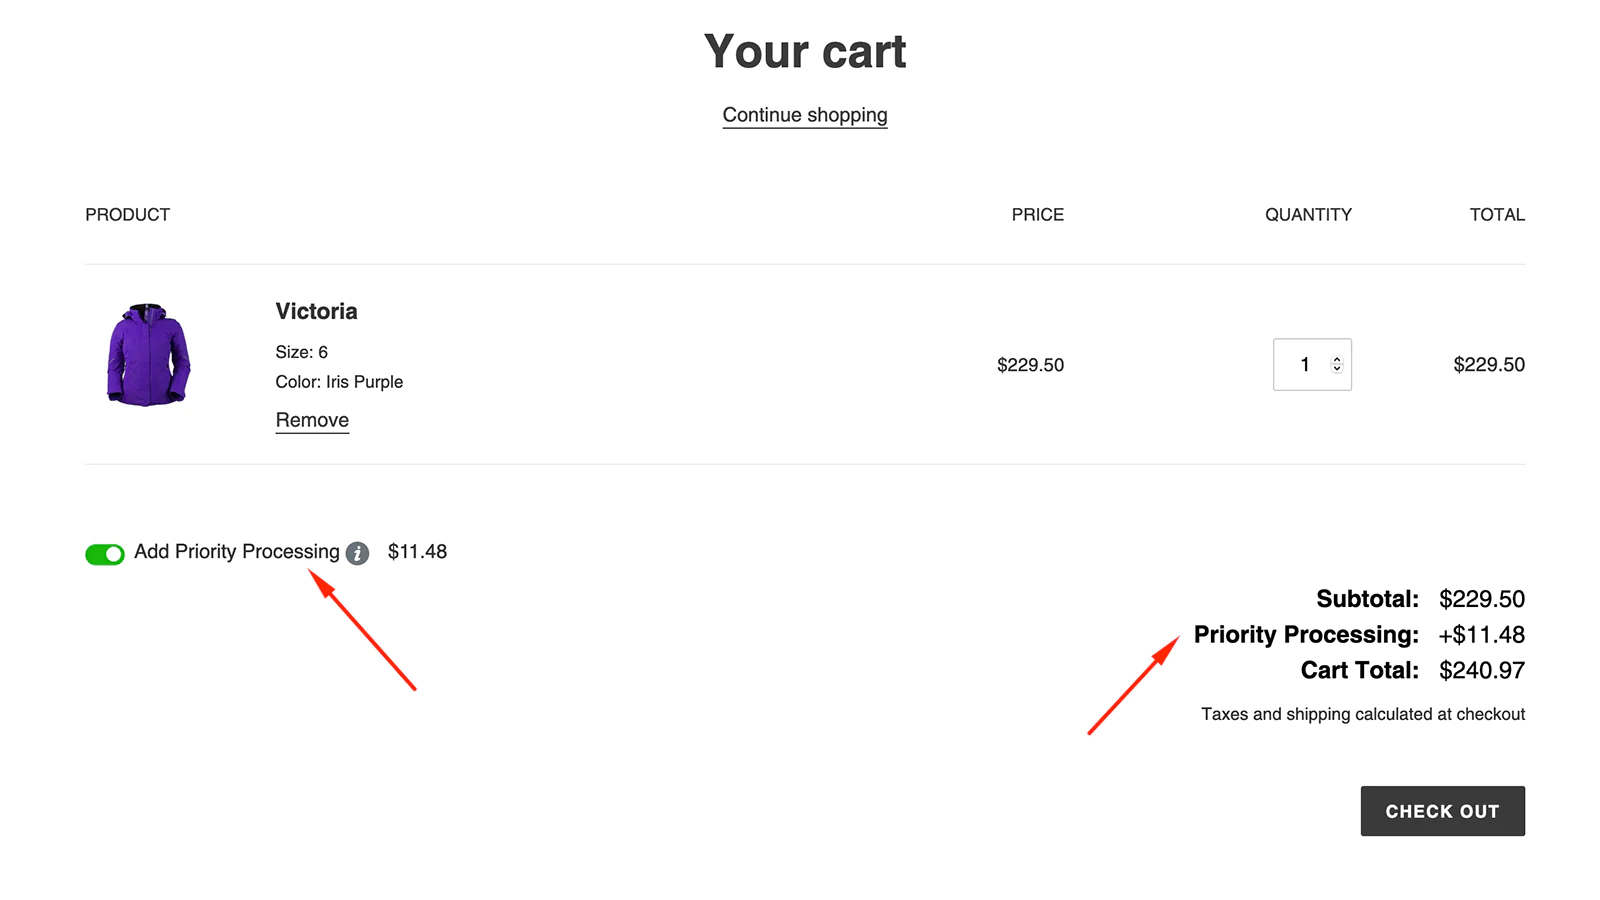Click the Priority Processing summary line +$11.48
The height and width of the screenshot is (900, 1600).
[x=1359, y=635]
